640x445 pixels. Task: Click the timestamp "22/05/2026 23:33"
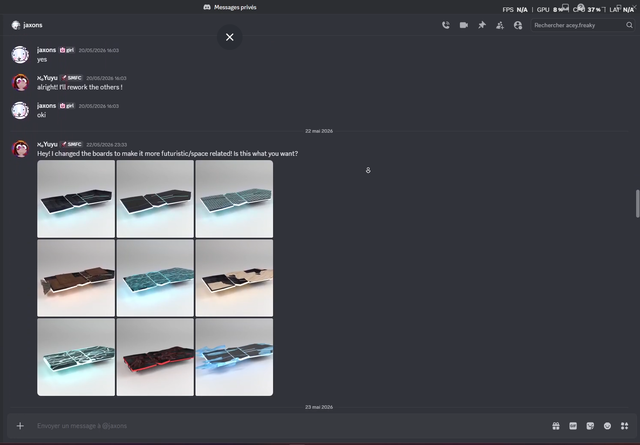pos(107,145)
